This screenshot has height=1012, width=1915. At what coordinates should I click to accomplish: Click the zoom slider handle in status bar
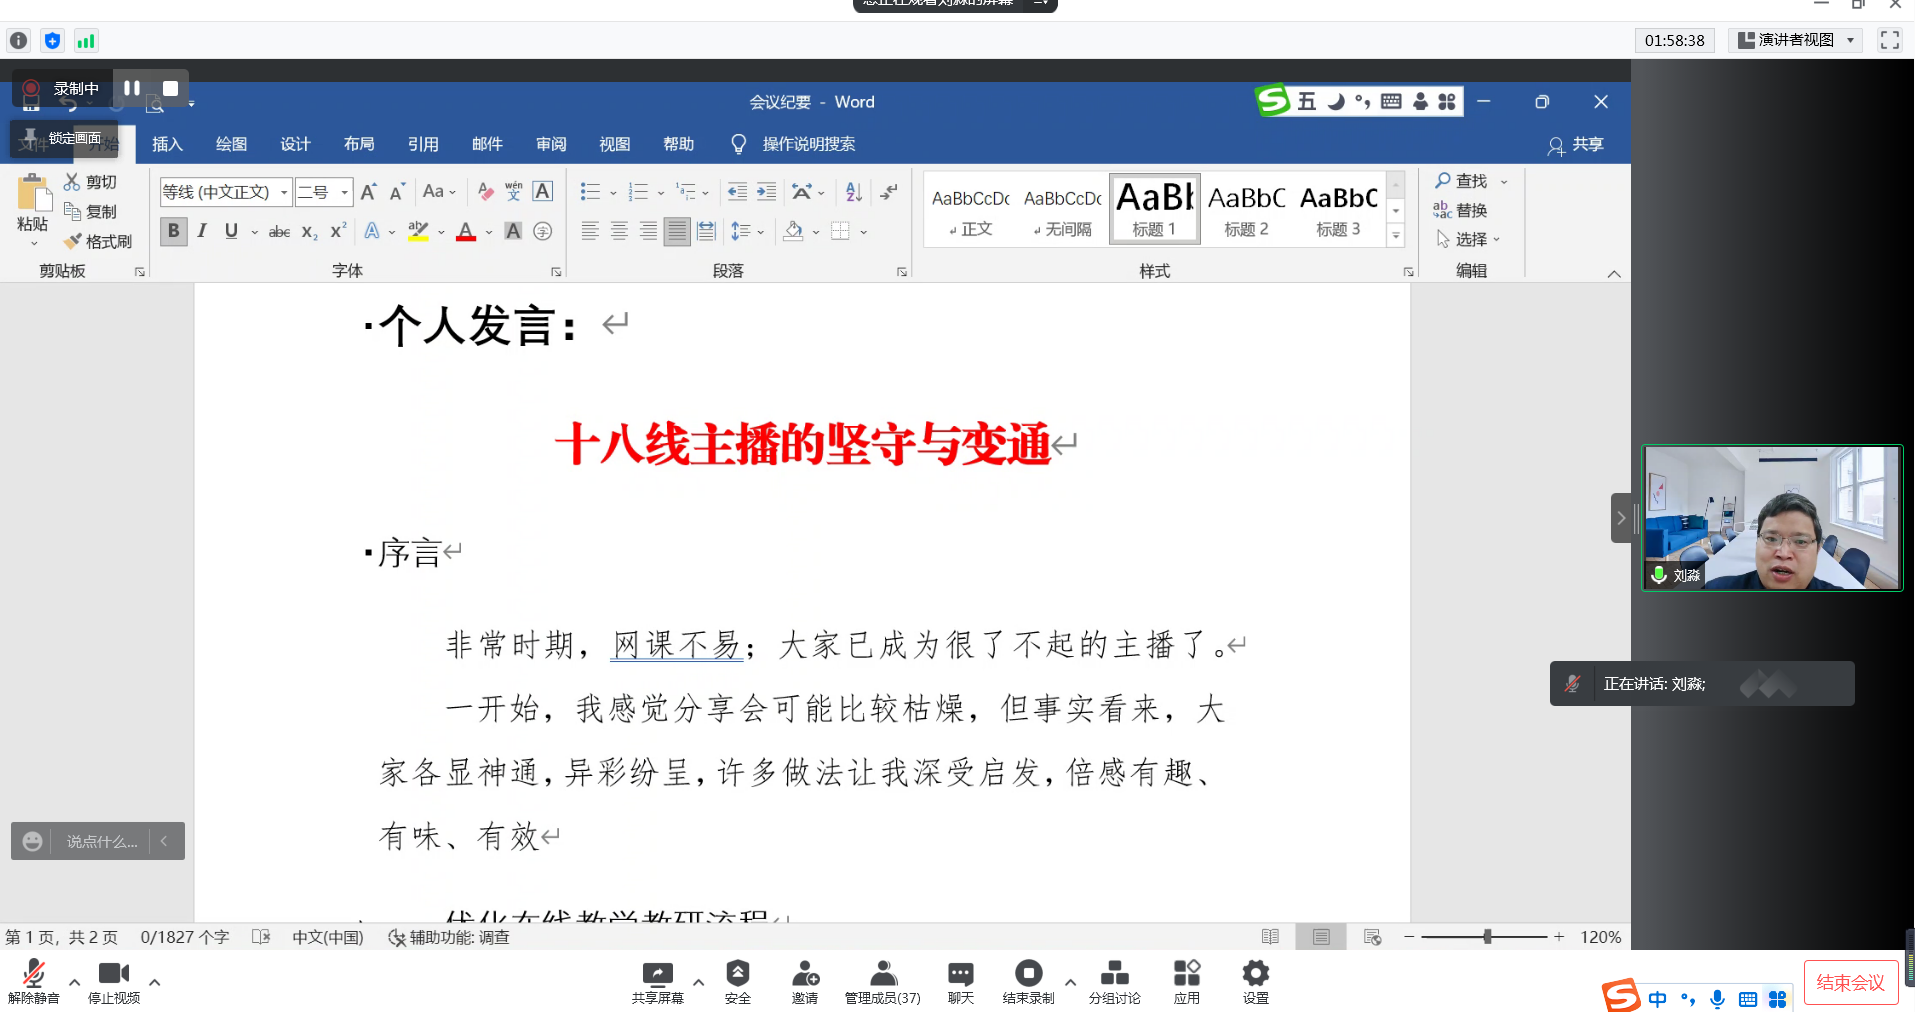1488,937
